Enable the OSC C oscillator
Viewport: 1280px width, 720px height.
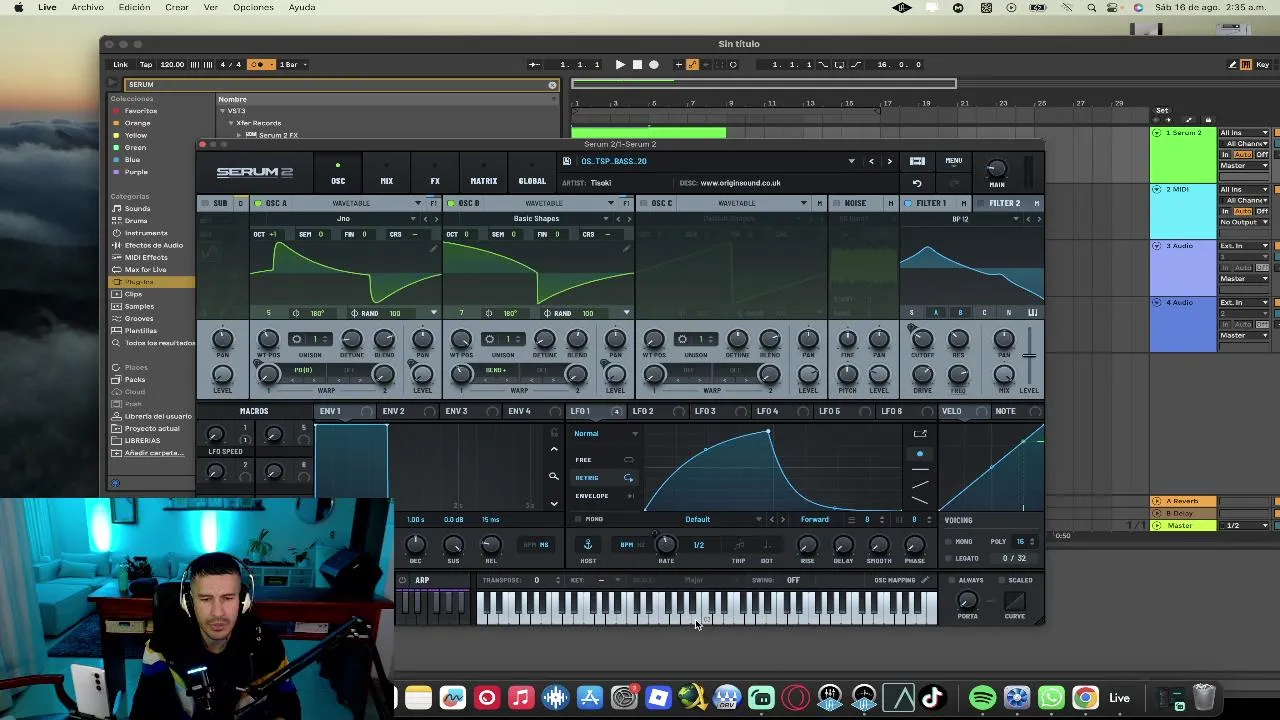[x=644, y=203]
